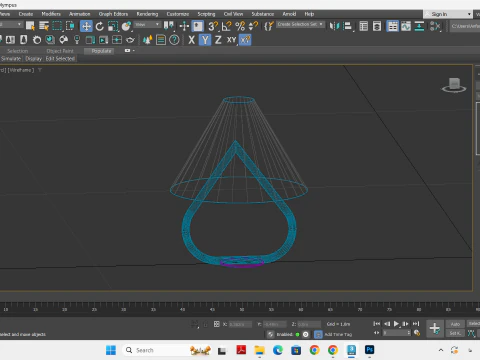Viewport: 480px width, 360px height.
Task: Toggle Keyboard Shortcut Override button
Action: (x=198, y=26)
